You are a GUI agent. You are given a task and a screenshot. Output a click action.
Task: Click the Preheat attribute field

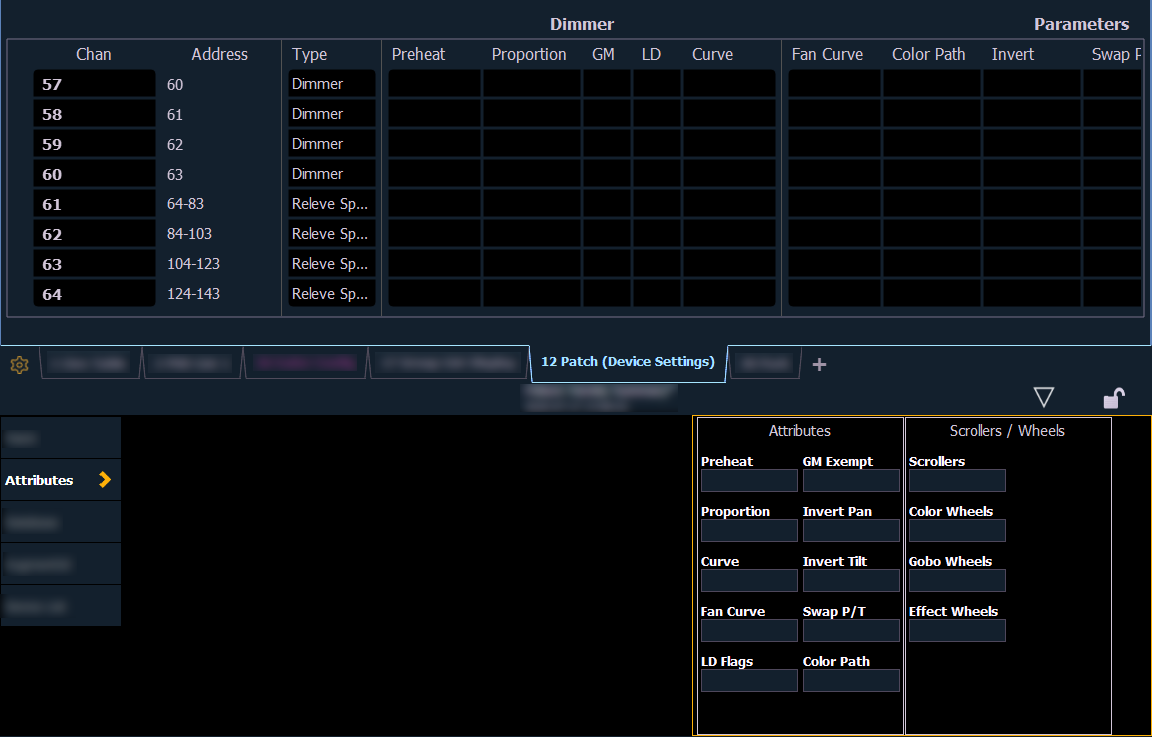click(x=749, y=481)
